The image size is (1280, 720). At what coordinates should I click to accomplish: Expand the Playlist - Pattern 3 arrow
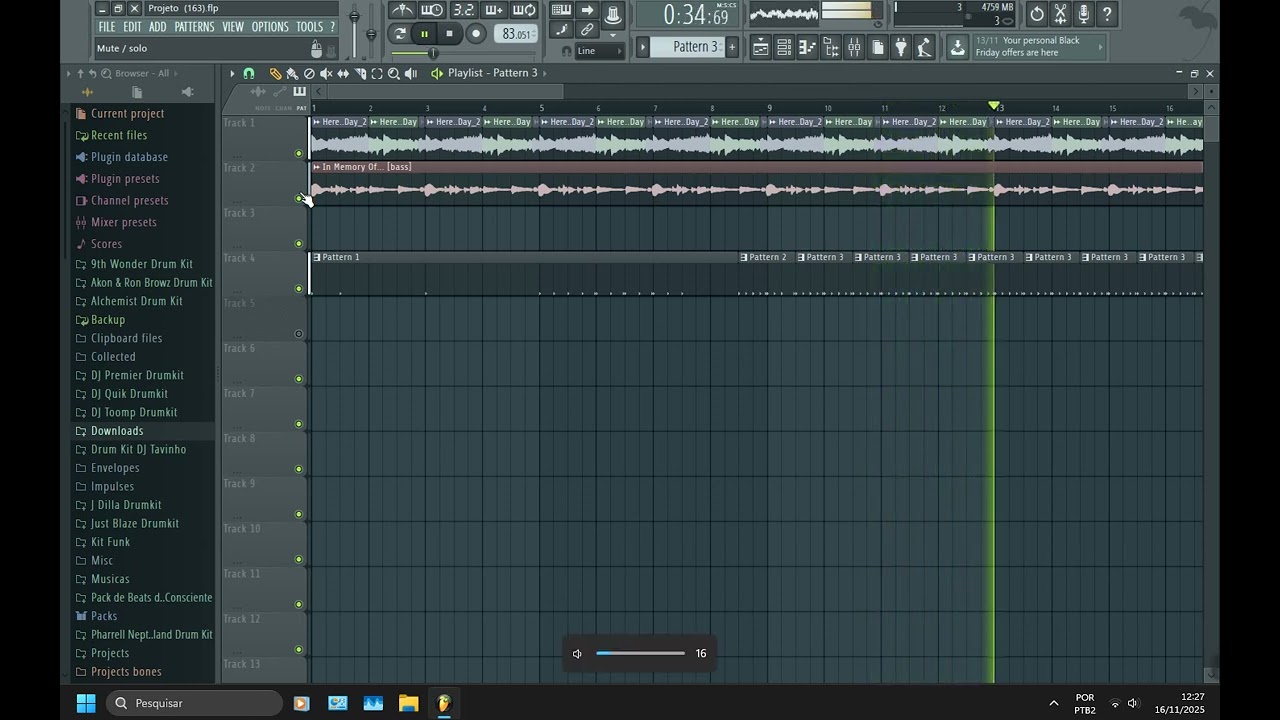(x=545, y=73)
